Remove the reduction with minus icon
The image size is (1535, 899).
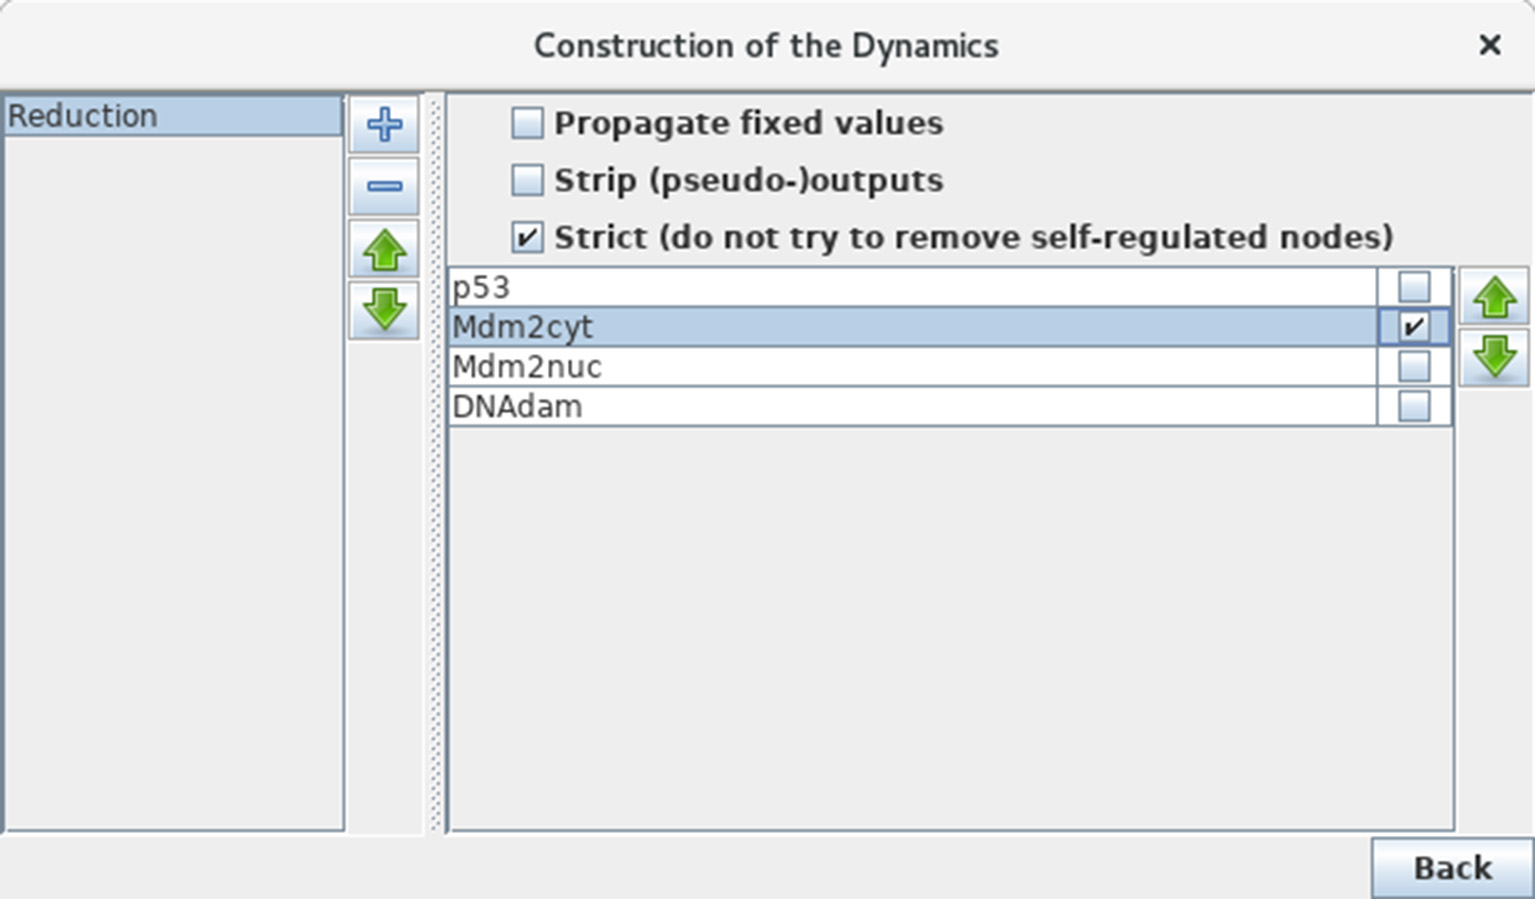(384, 186)
